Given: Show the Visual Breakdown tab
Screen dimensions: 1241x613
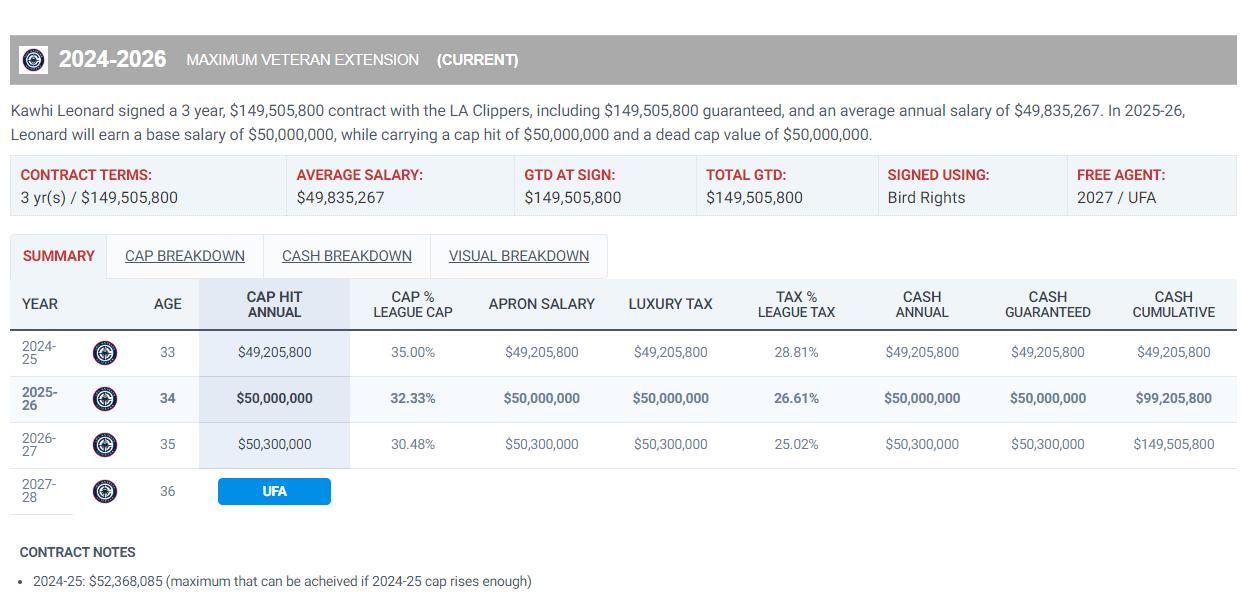Looking at the screenshot, I should pyautogui.click(x=519, y=256).
